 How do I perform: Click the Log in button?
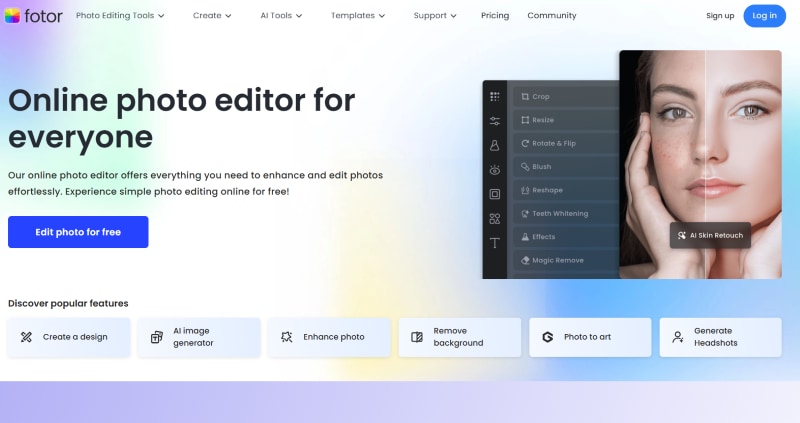pyautogui.click(x=764, y=16)
